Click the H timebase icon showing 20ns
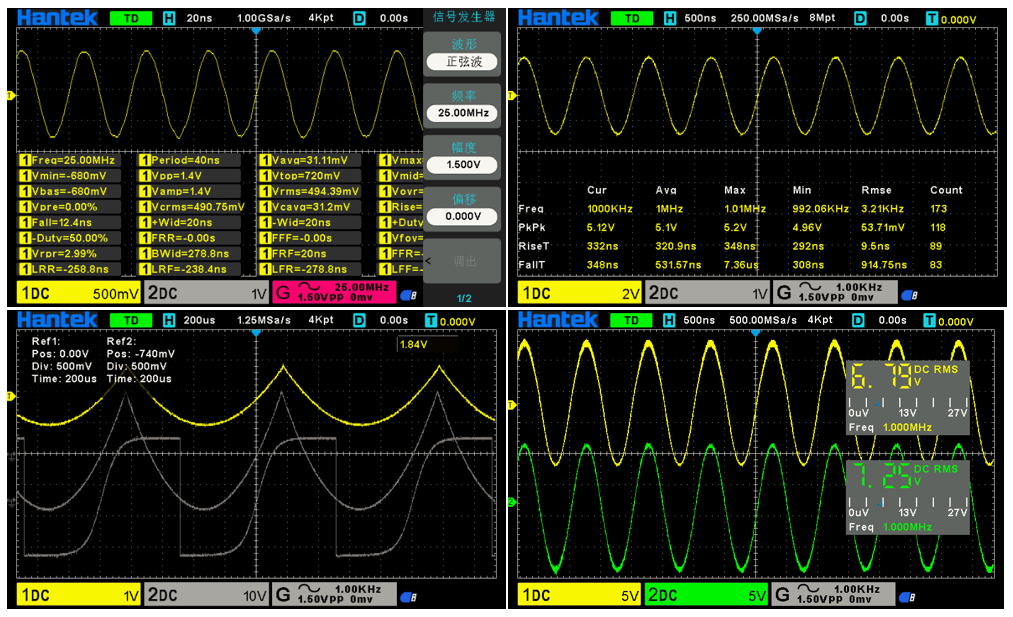The image size is (1013, 617). 168,18
